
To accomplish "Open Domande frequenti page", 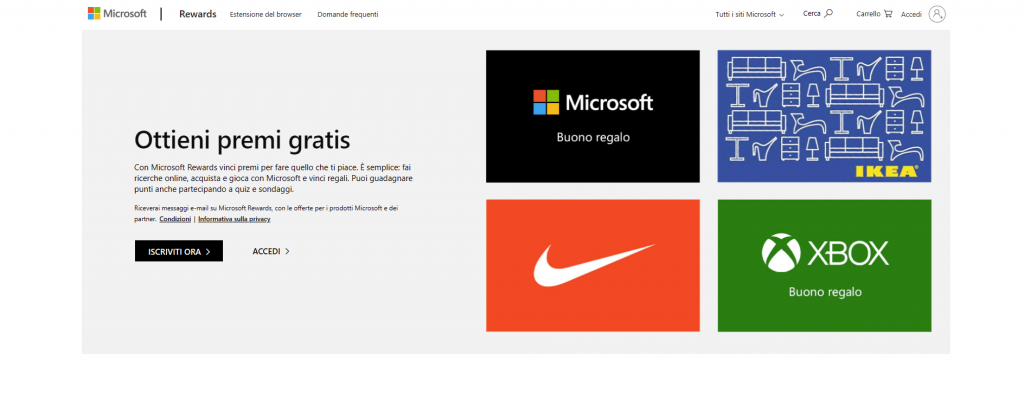I will tap(347, 14).
